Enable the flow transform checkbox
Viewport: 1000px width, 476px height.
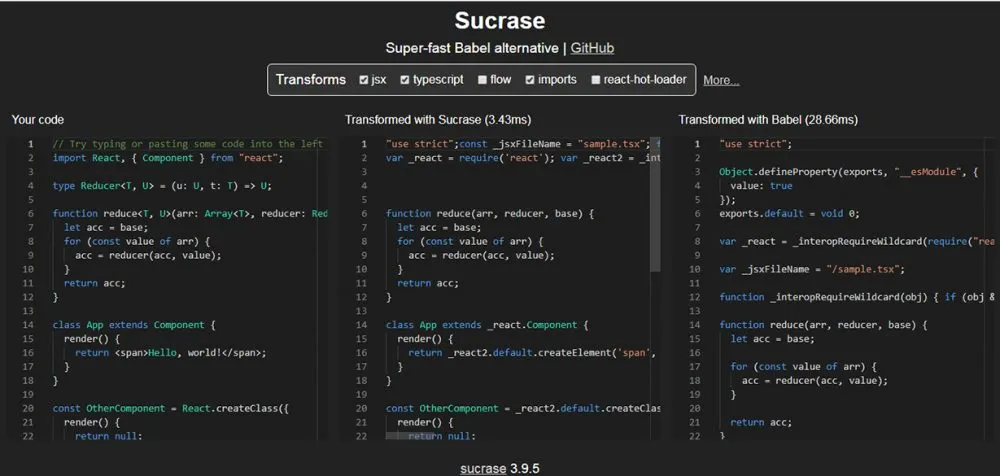(x=483, y=80)
